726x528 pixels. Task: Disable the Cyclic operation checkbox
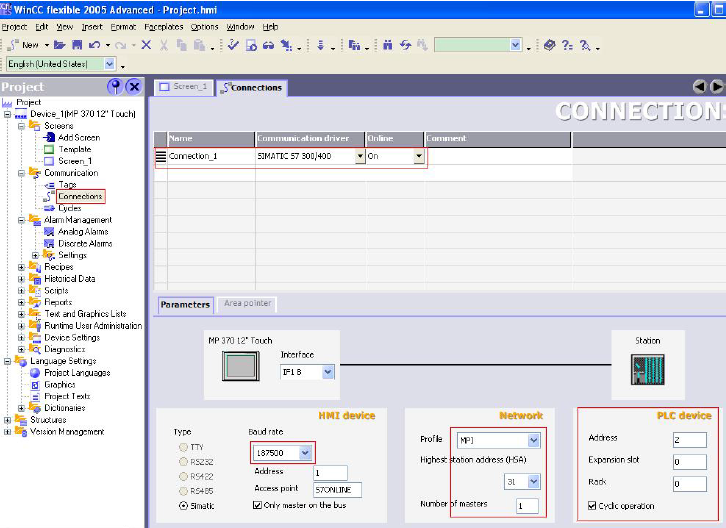click(593, 506)
